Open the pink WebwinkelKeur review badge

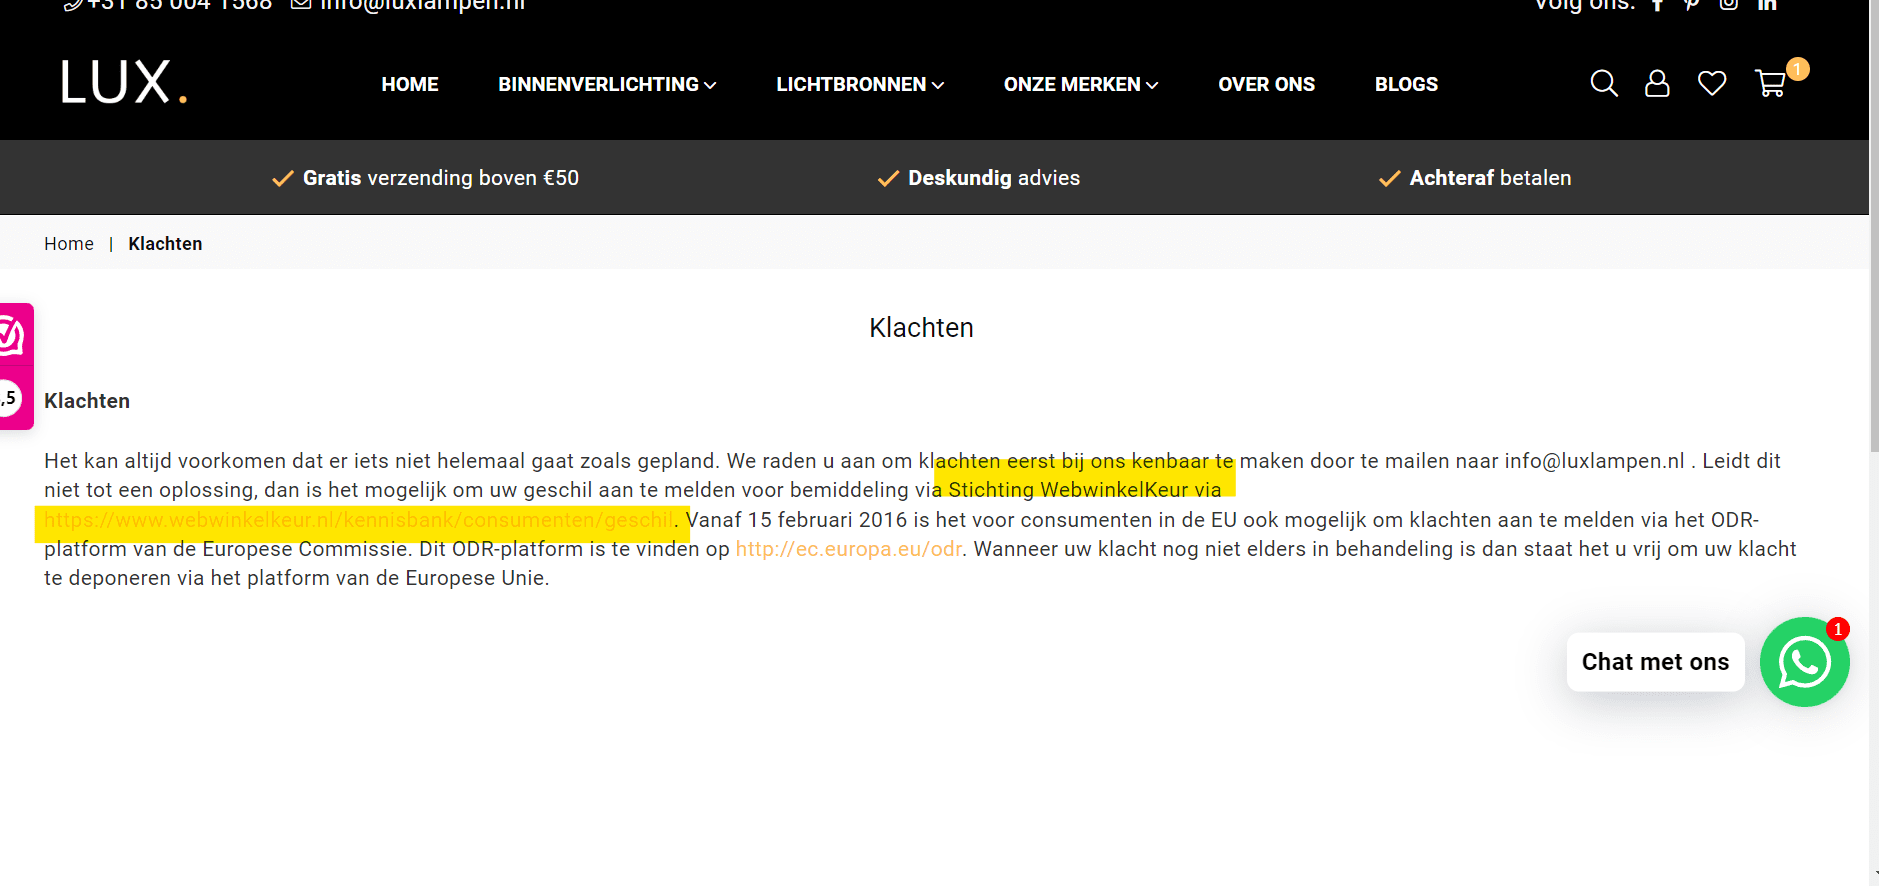coord(15,366)
